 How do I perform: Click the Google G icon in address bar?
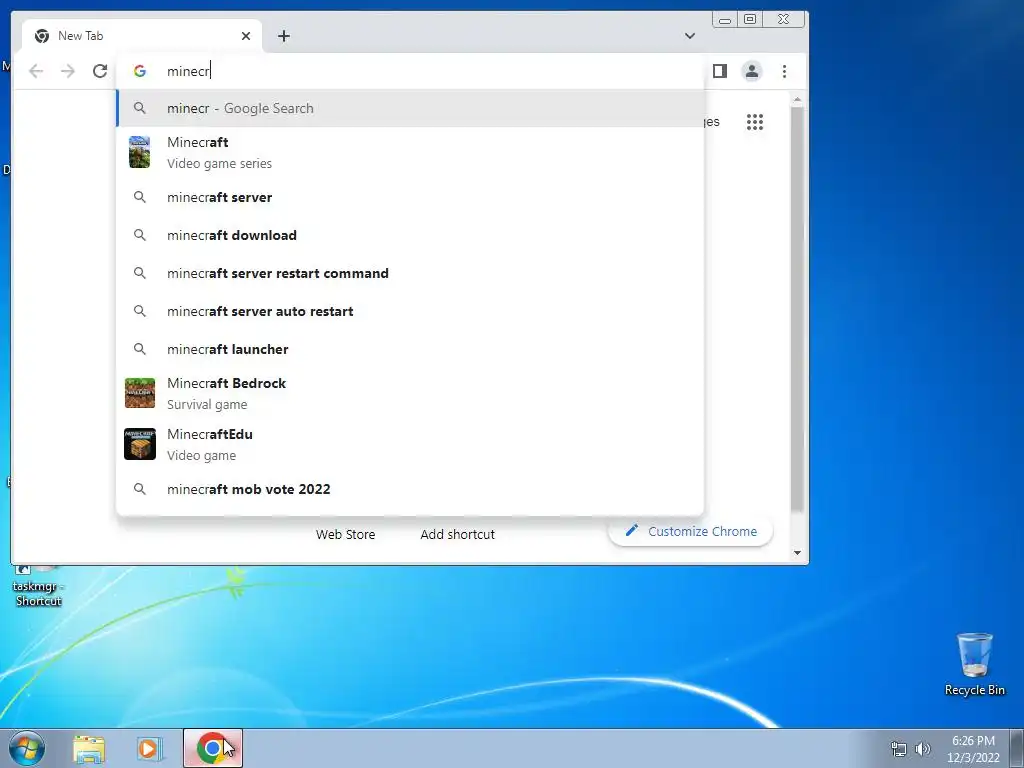tap(140, 71)
